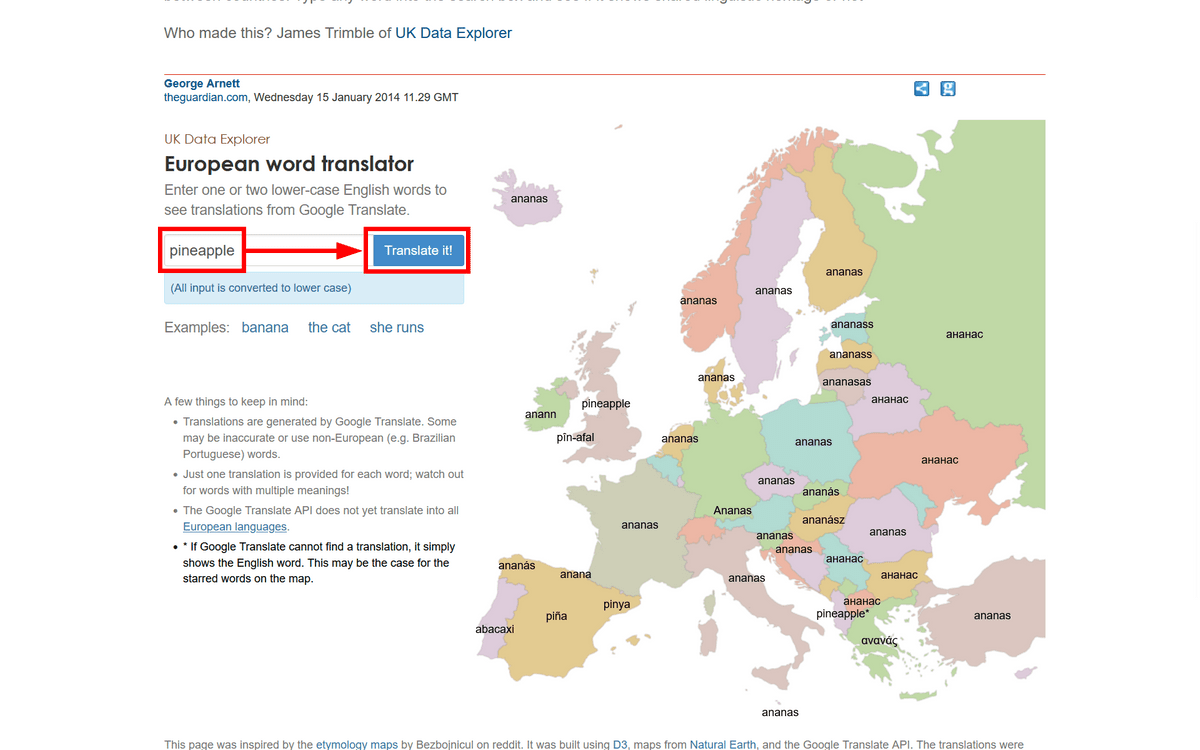Click 'anann' label on Ireland

click(x=540, y=415)
